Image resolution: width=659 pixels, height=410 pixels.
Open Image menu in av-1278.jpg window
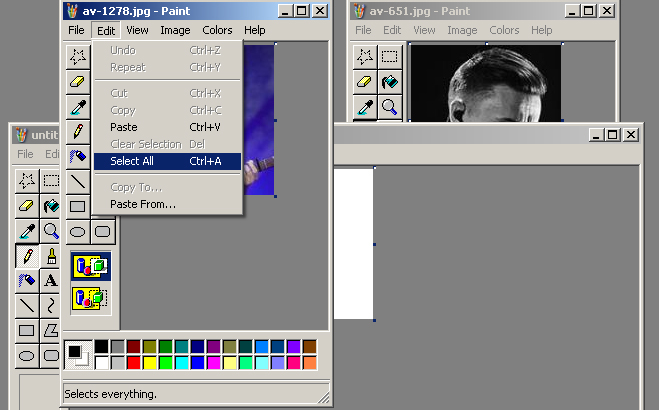click(175, 30)
